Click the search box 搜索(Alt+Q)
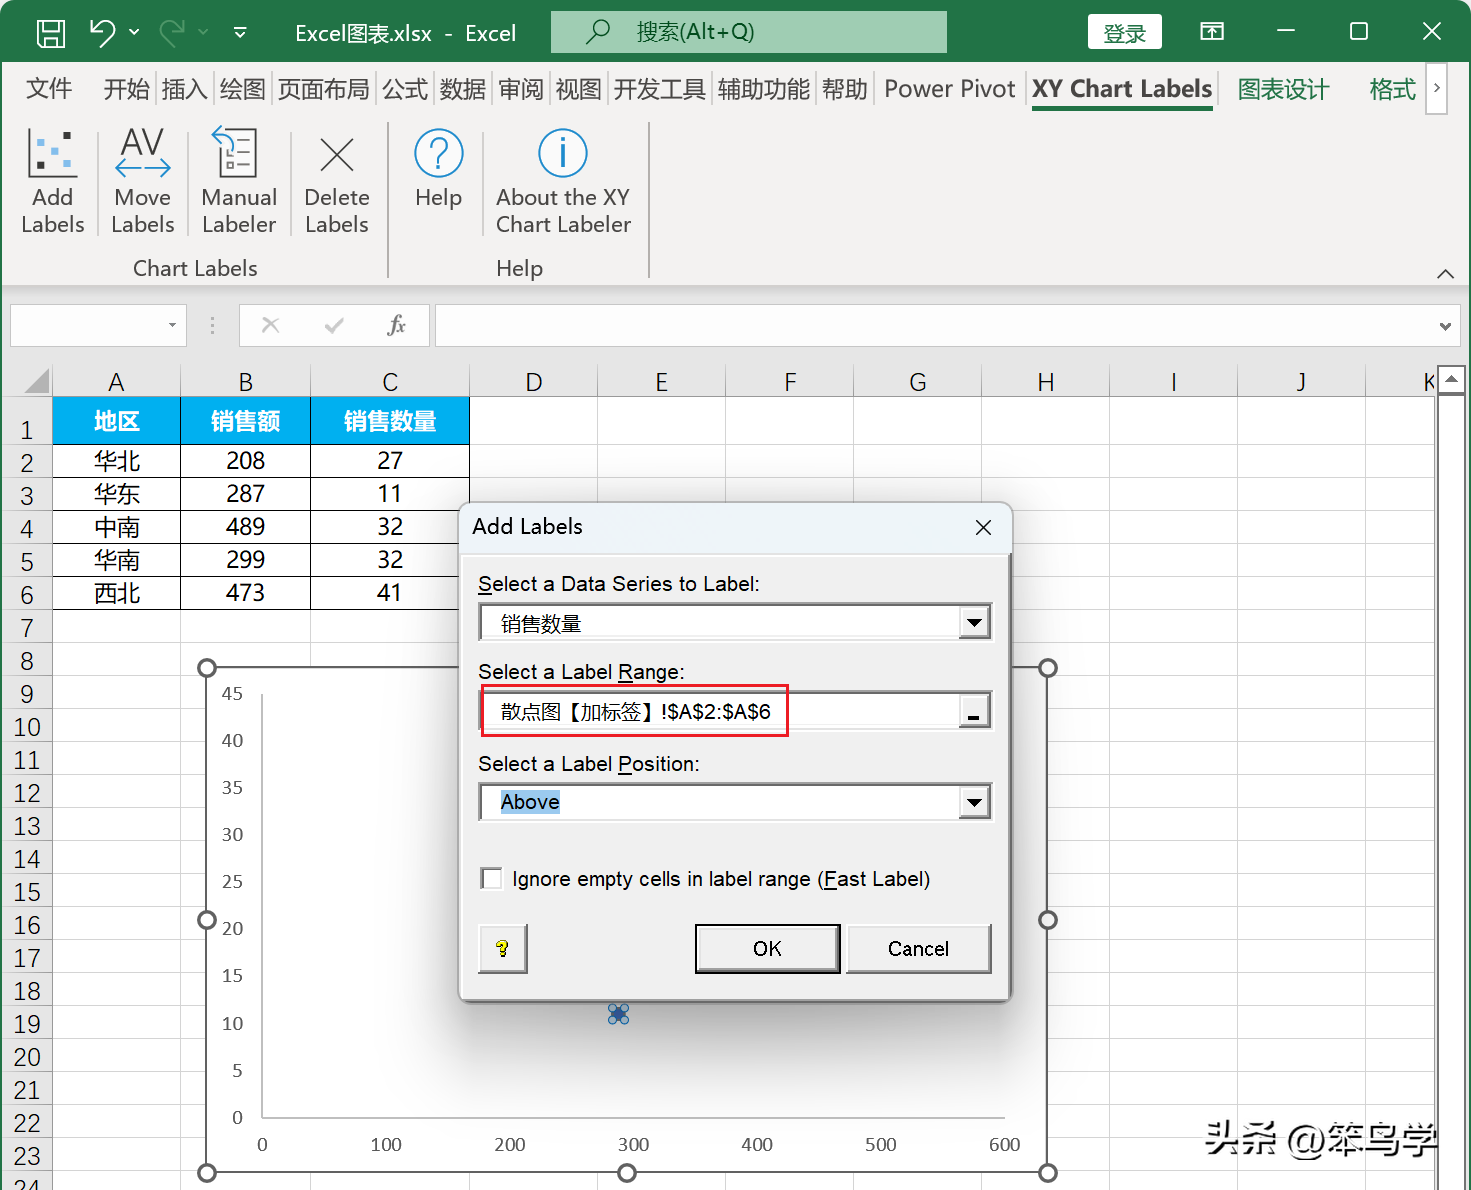The height and width of the screenshot is (1190, 1471). click(748, 32)
